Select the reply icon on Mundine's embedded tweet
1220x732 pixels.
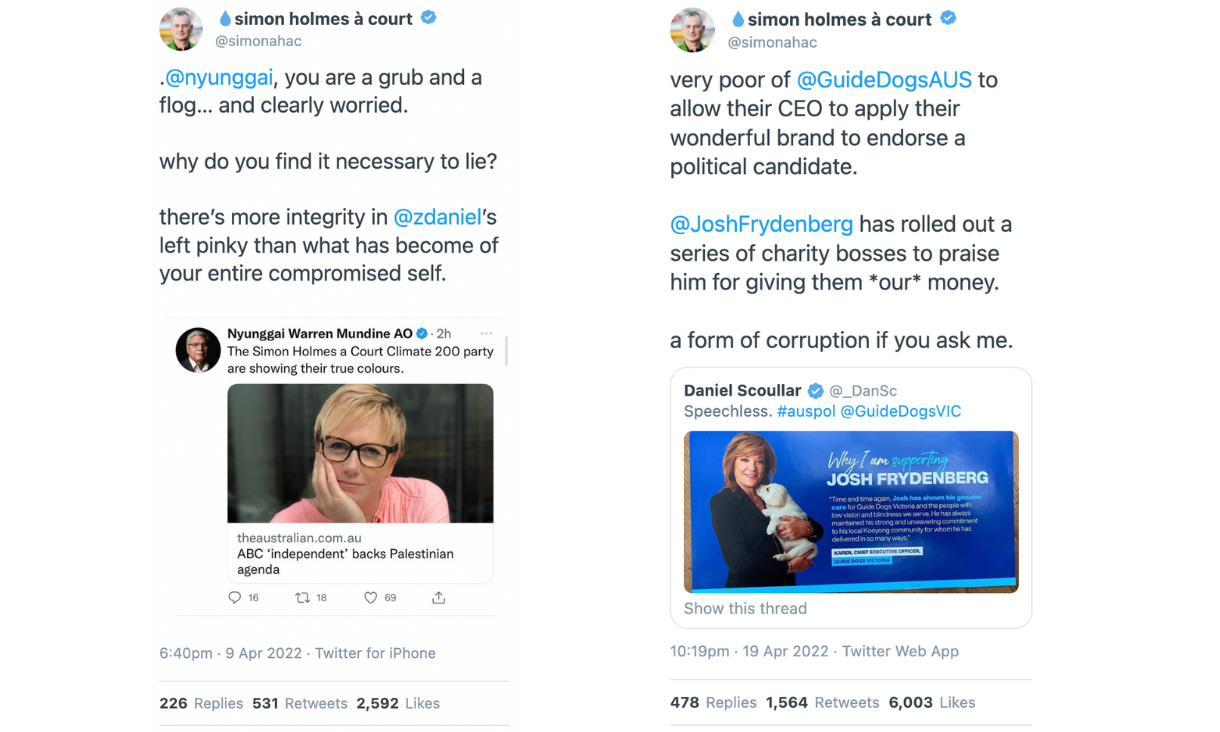233,597
